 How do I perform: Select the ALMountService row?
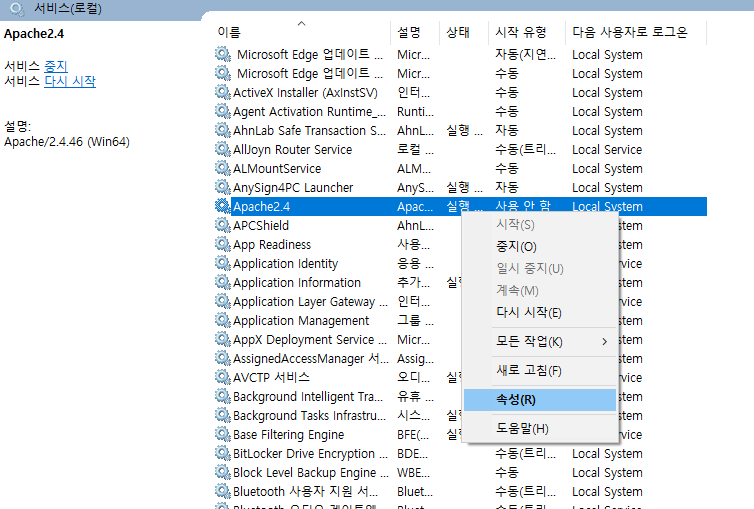point(461,168)
